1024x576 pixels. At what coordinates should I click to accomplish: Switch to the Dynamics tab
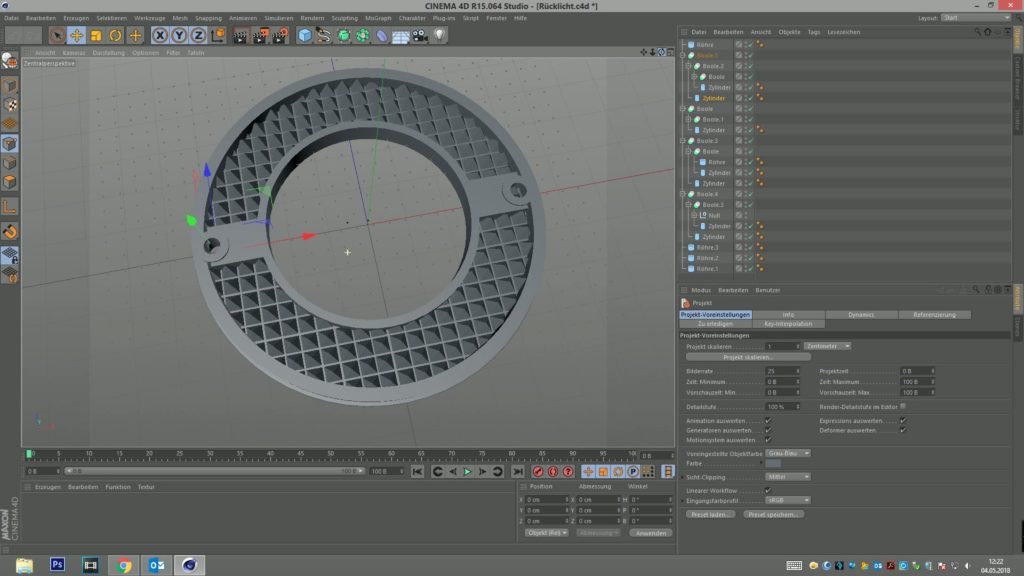861,314
